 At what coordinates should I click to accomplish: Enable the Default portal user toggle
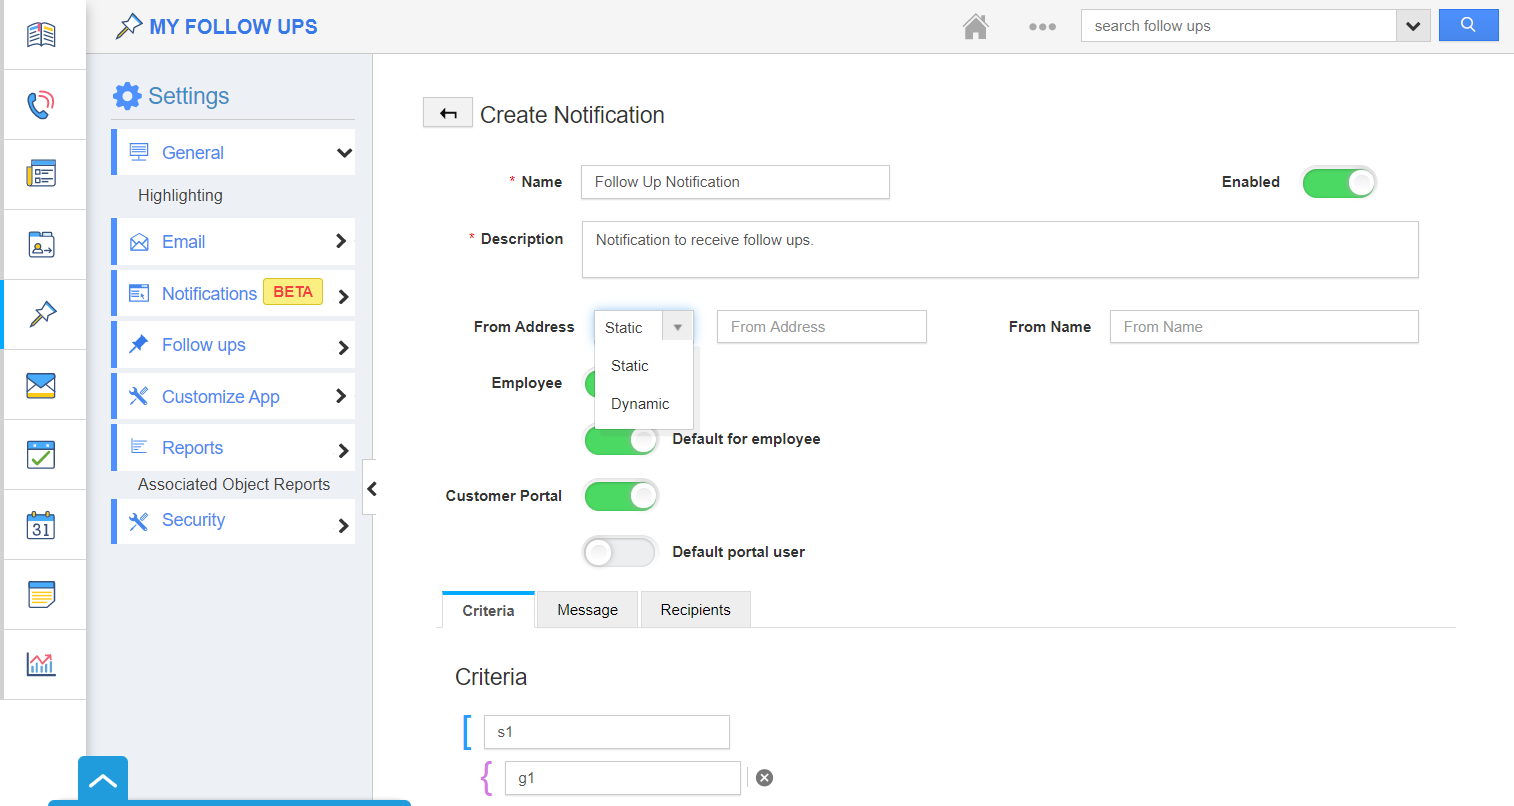(x=620, y=552)
